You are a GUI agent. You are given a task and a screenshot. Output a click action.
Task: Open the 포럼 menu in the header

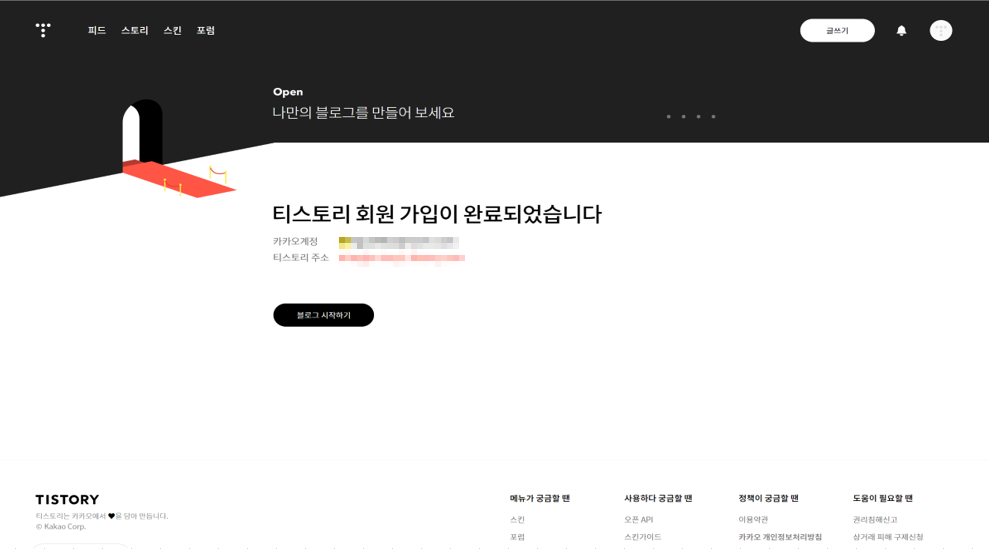[206, 30]
